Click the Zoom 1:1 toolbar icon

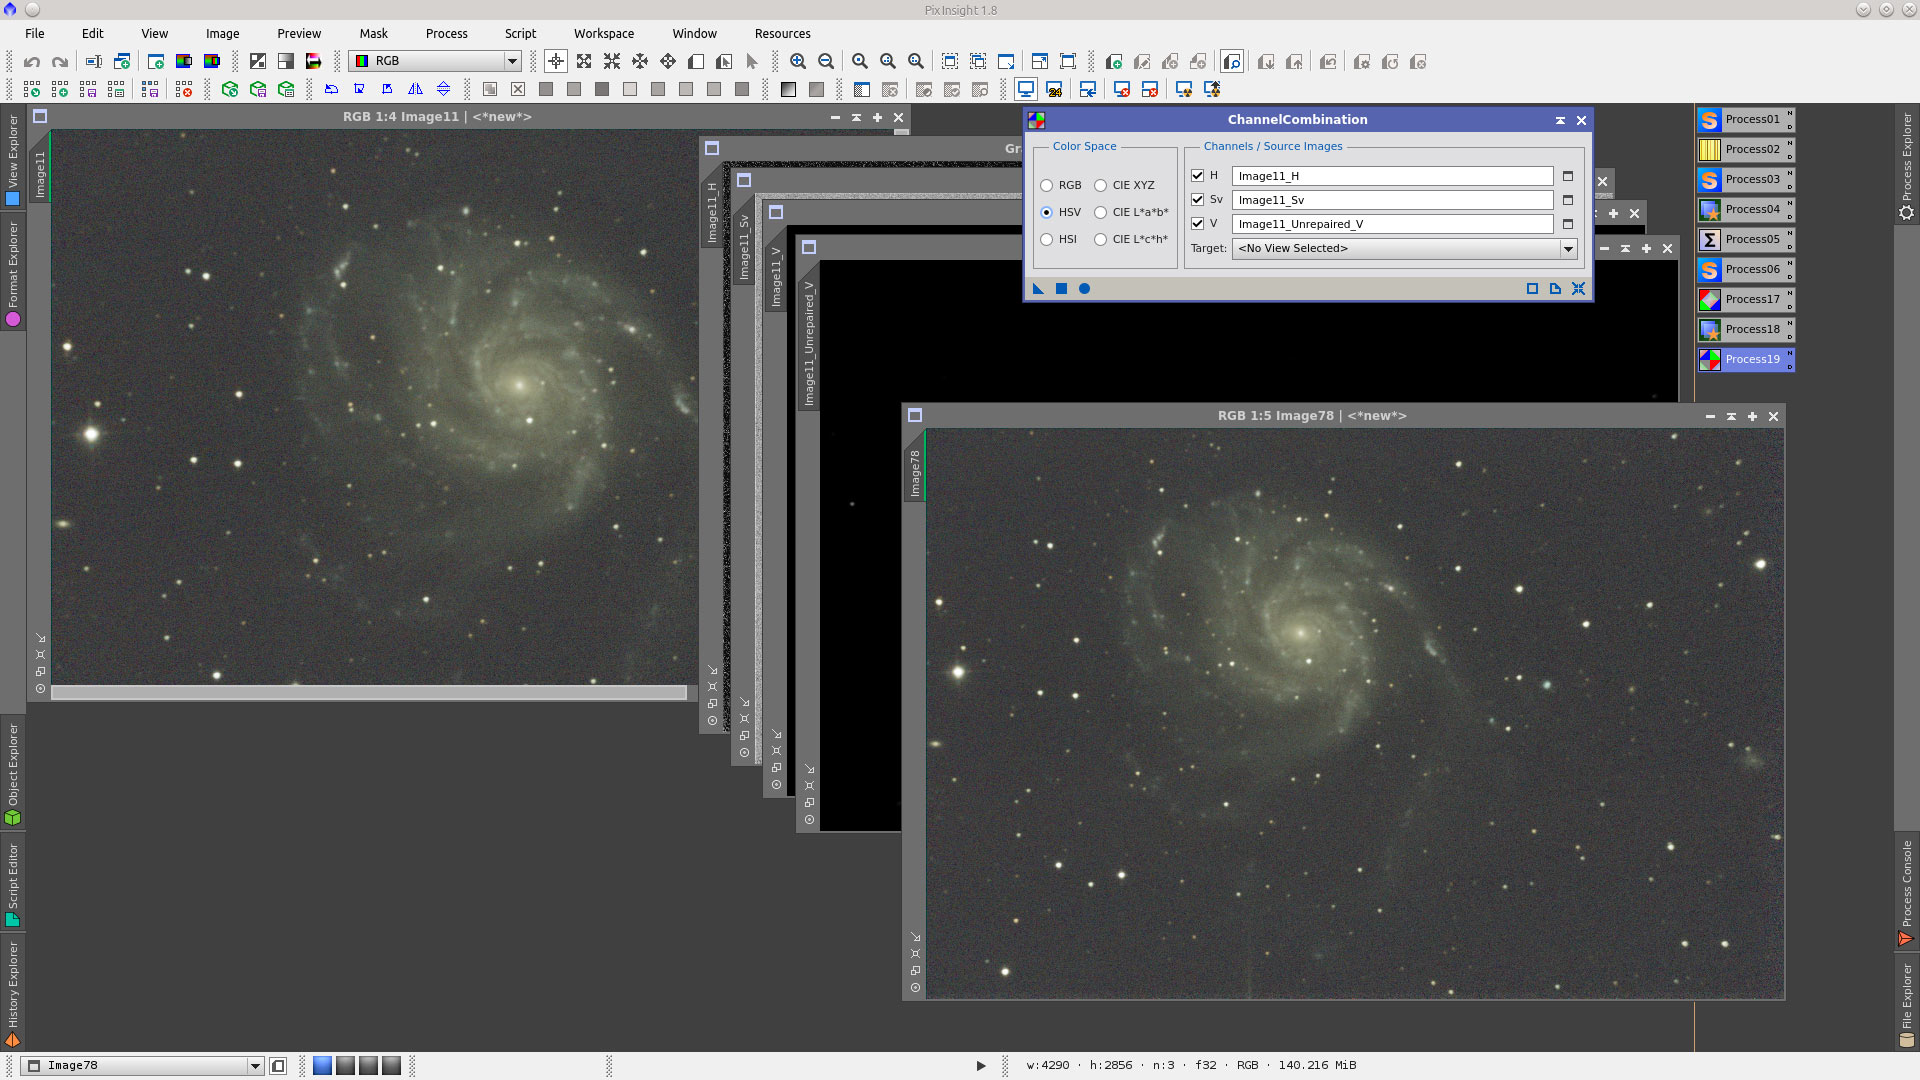[858, 61]
